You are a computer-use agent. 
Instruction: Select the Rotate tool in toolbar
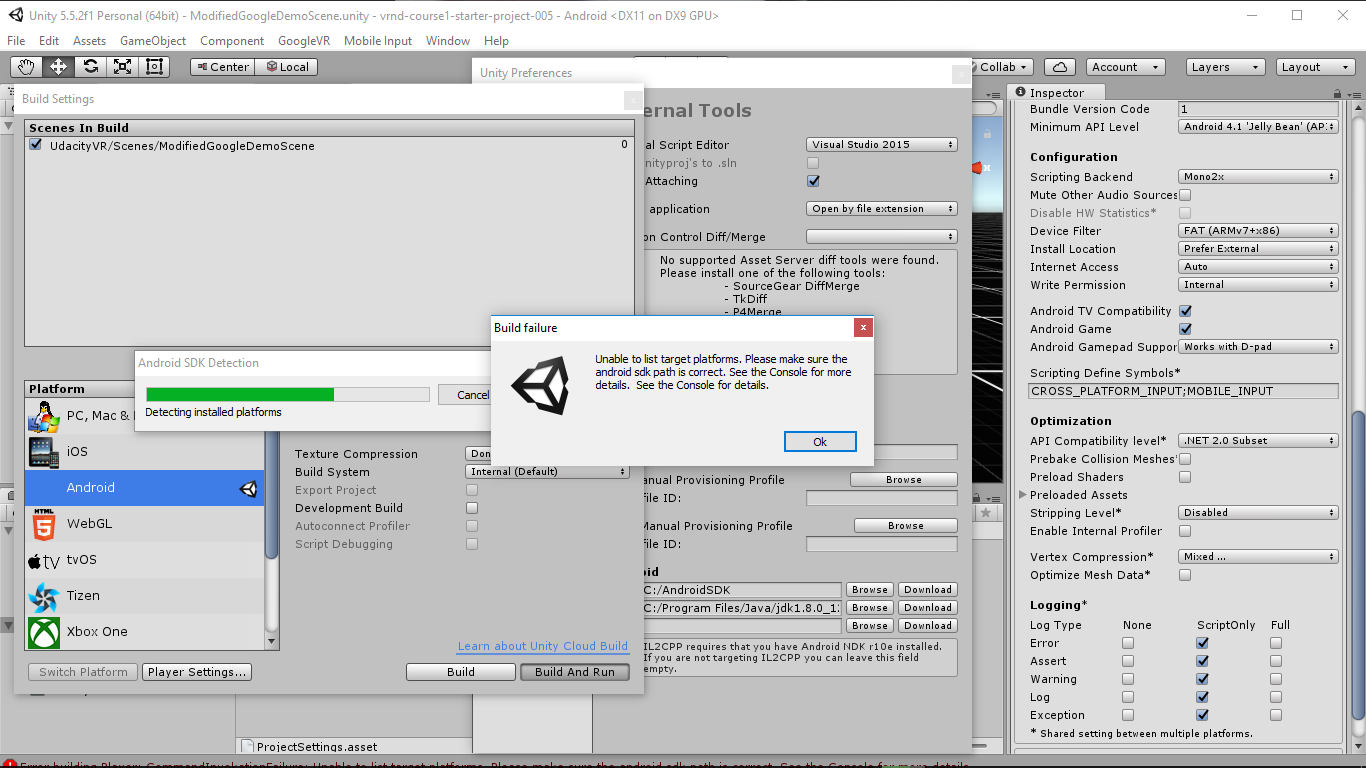(90, 67)
